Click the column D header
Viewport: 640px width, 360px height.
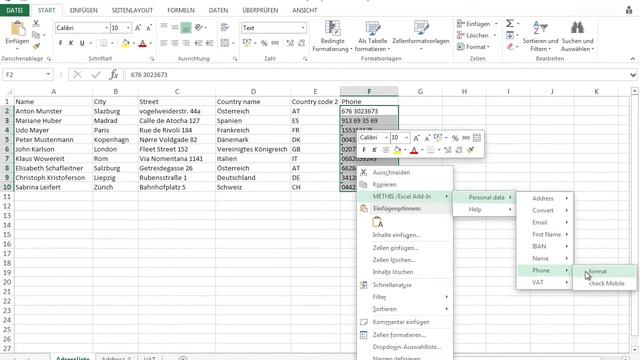pos(253,91)
